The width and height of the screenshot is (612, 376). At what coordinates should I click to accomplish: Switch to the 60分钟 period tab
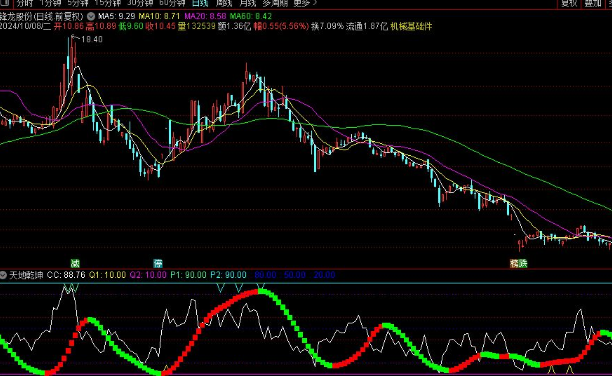(172, 3)
